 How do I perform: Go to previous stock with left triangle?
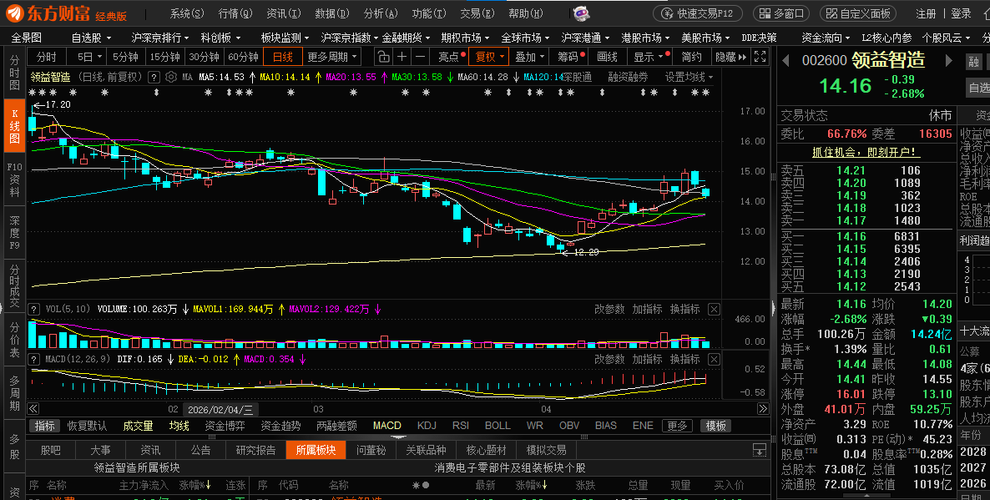[x=786, y=61]
